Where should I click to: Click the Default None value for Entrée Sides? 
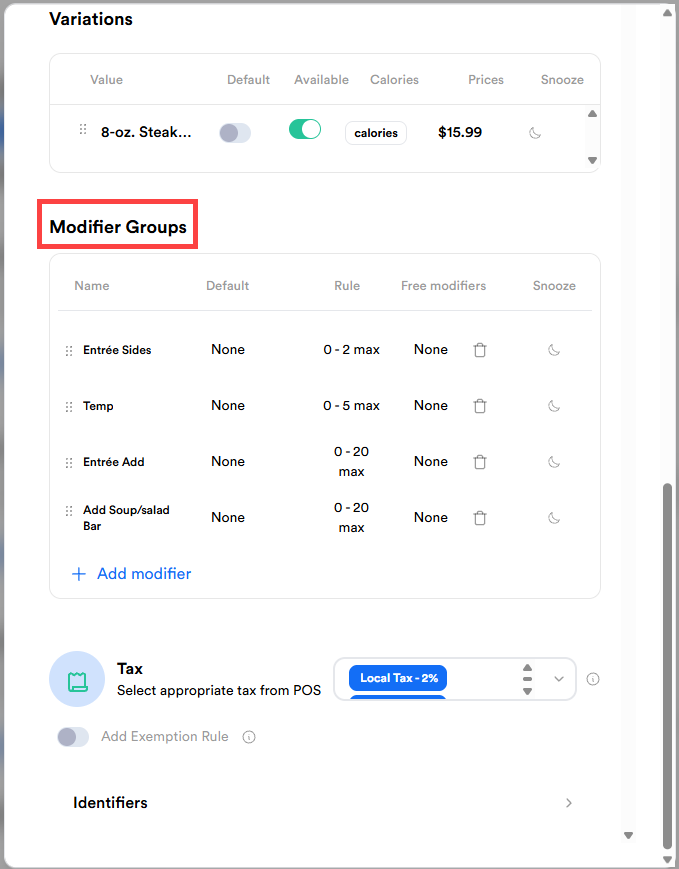click(228, 350)
